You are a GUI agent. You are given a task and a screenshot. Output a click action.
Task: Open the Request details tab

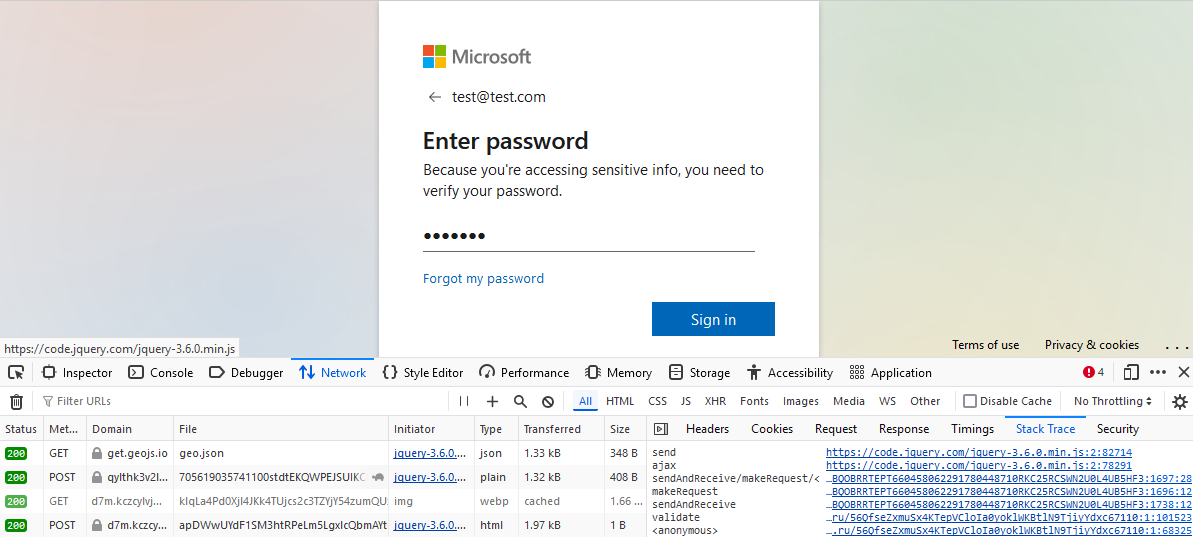(x=835, y=429)
